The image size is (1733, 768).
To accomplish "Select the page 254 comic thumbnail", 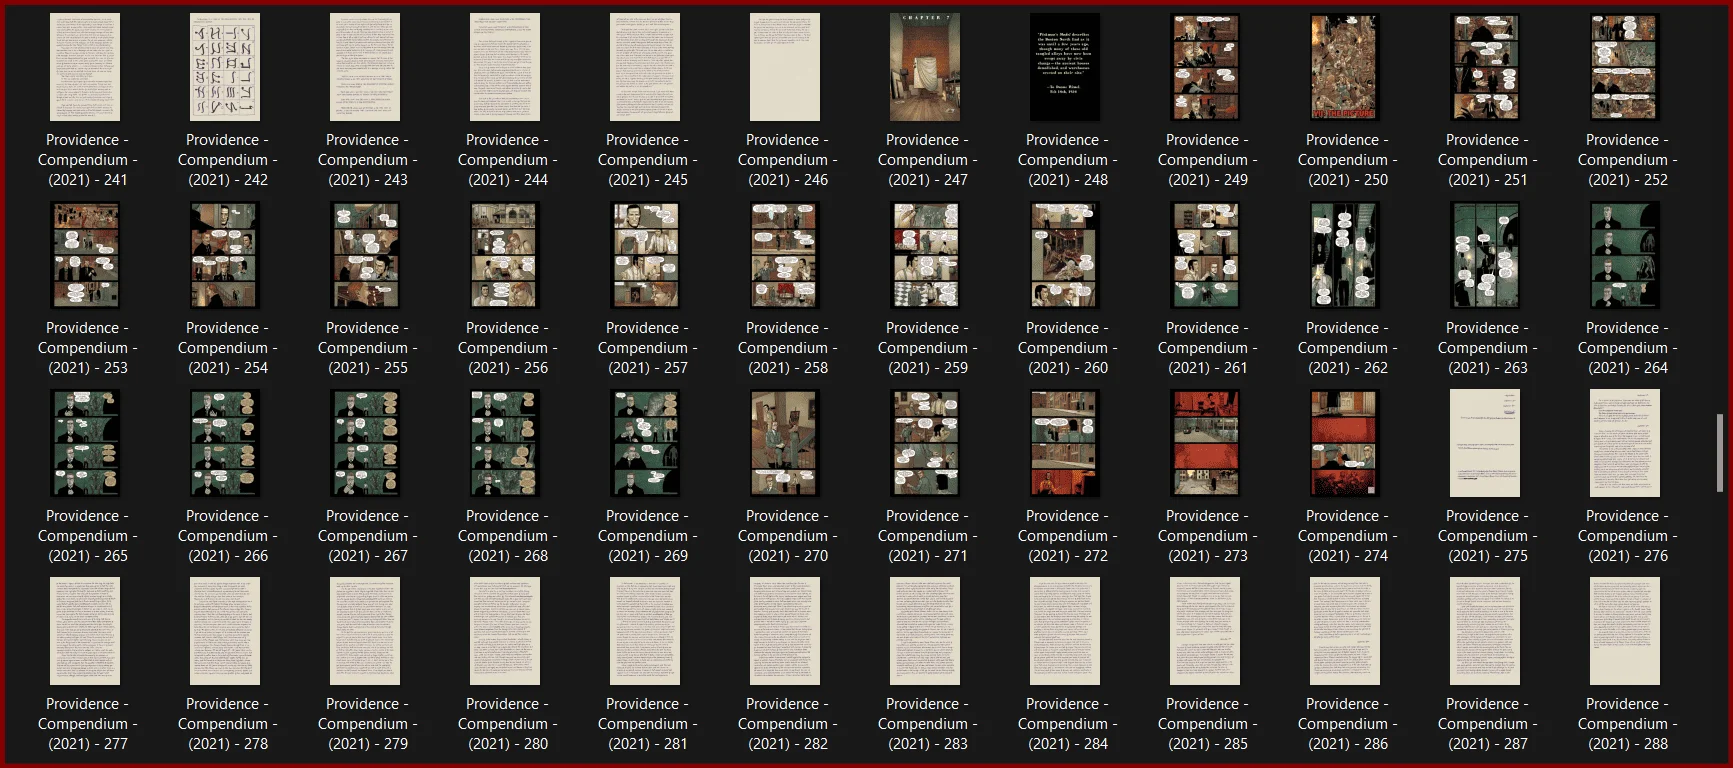I will (x=225, y=255).
